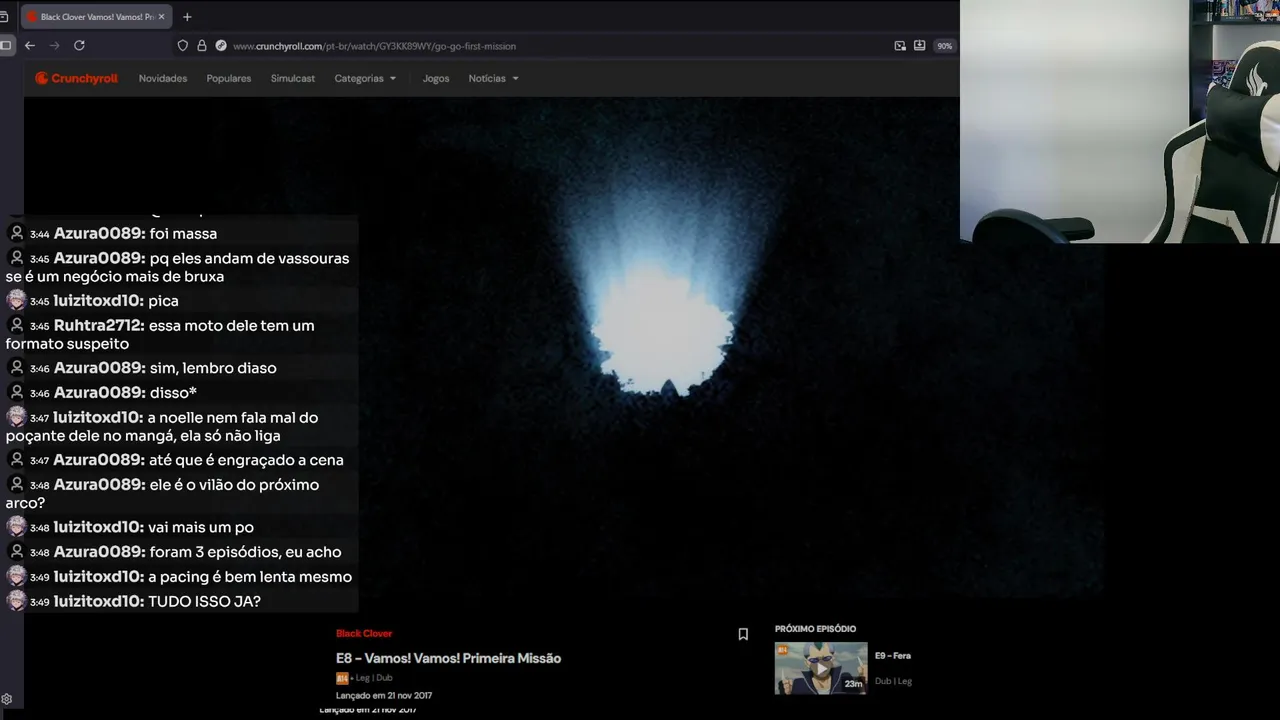Click chat message 'vai mais um po'
The width and height of the screenshot is (1280, 720).
201,527
